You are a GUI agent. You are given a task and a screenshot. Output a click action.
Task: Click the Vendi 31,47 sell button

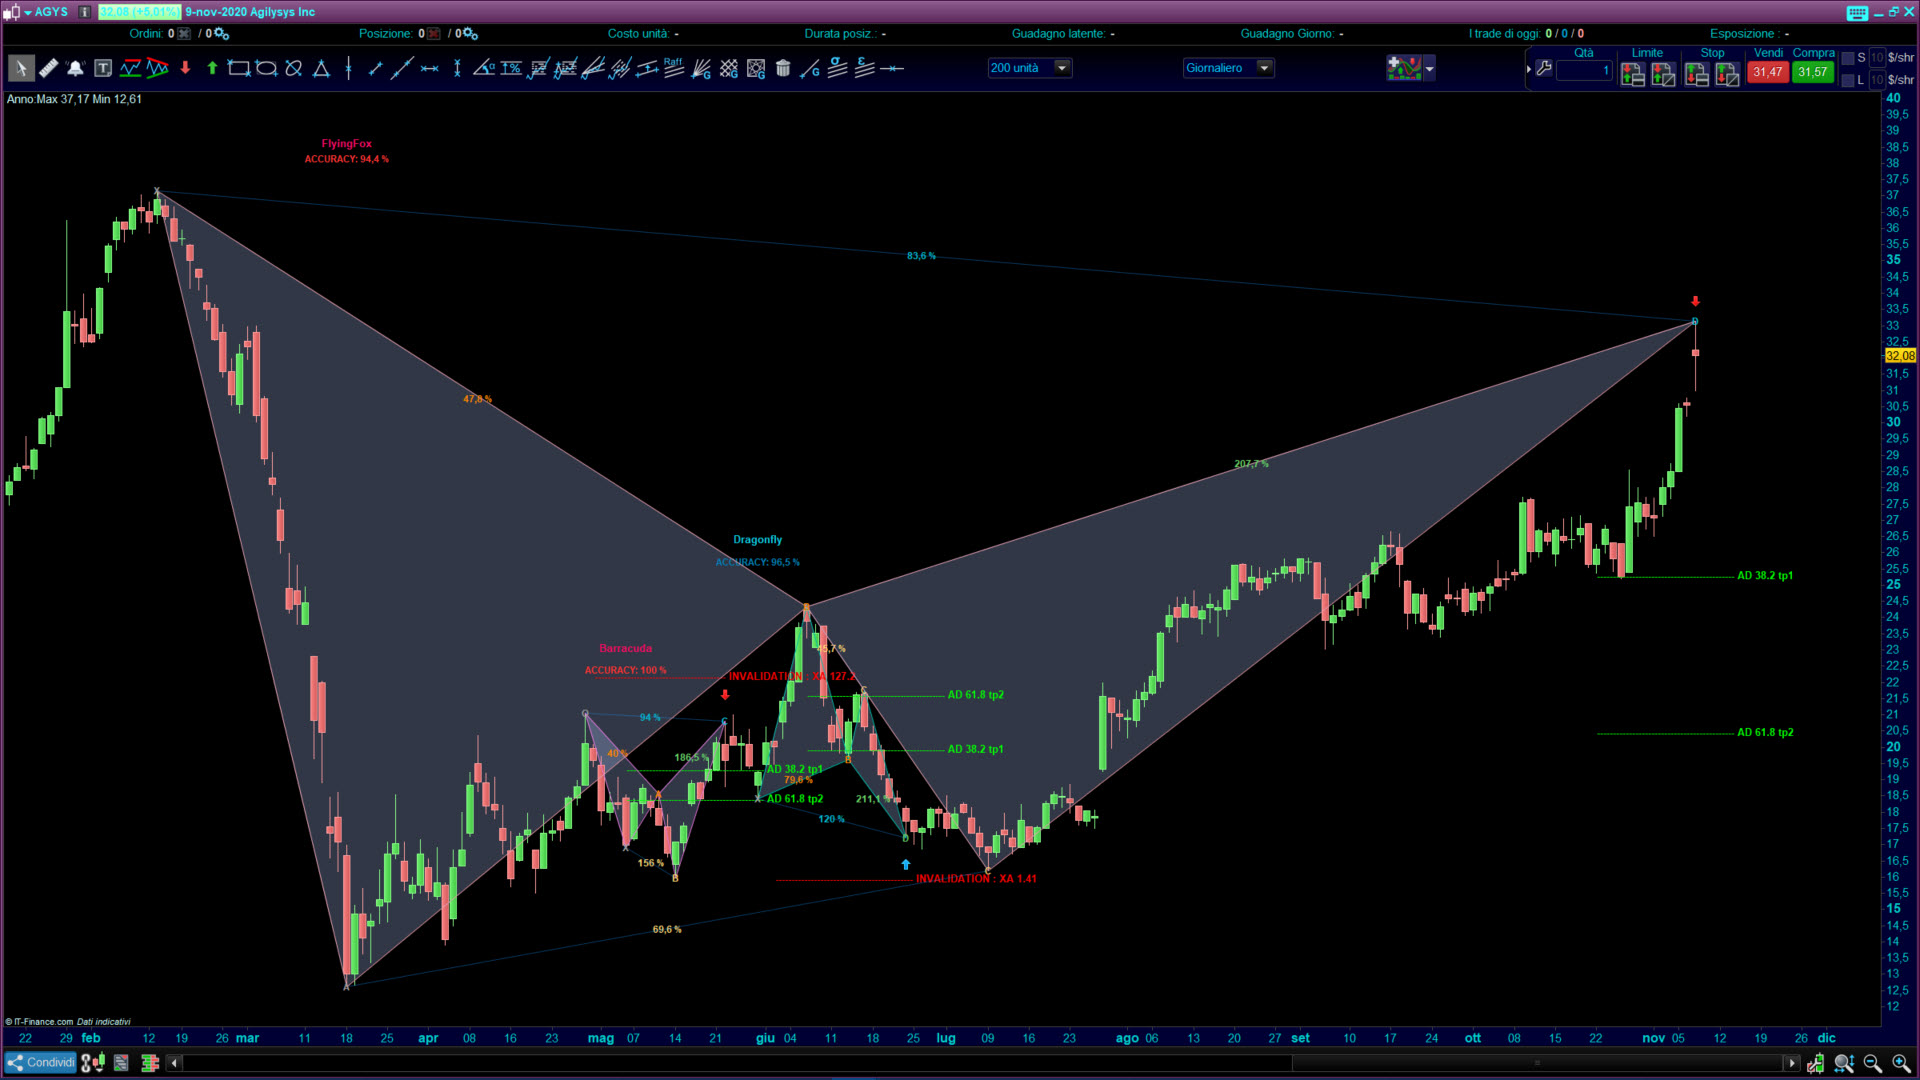point(1767,72)
